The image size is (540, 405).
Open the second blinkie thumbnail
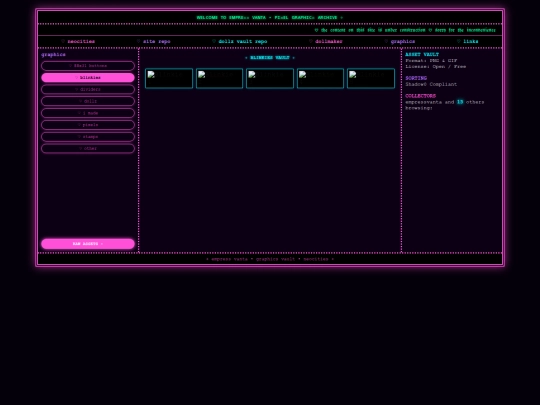click(x=219, y=79)
